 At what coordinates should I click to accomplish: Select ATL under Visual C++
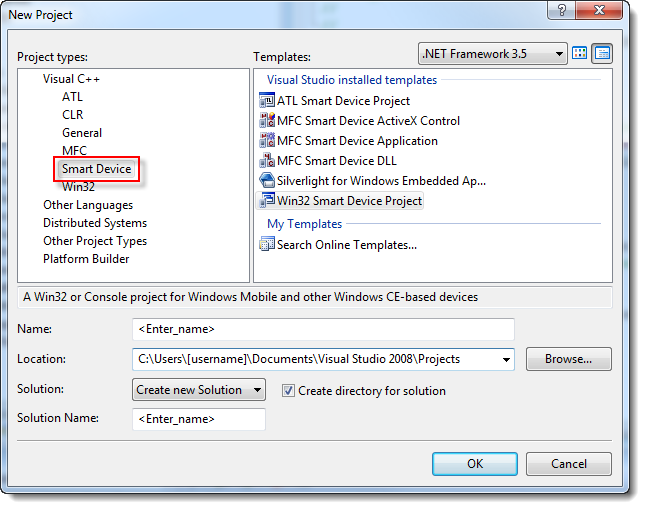pyautogui.click(x=72, y=97)
